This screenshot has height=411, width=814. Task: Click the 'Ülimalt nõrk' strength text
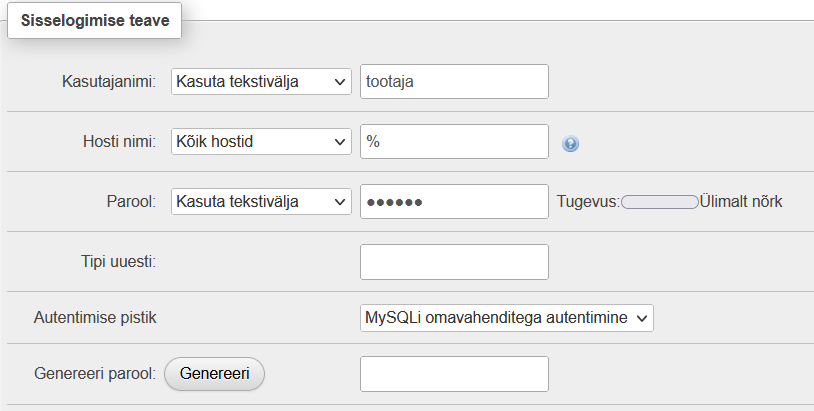pos(741,201)
